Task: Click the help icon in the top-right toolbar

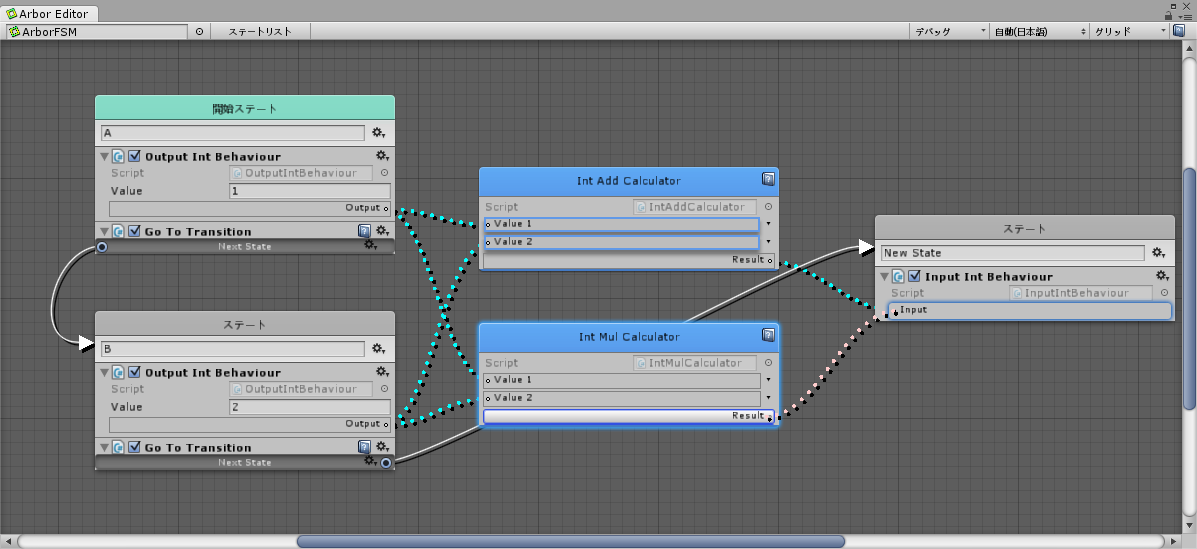Action: tap(1179, 31)
